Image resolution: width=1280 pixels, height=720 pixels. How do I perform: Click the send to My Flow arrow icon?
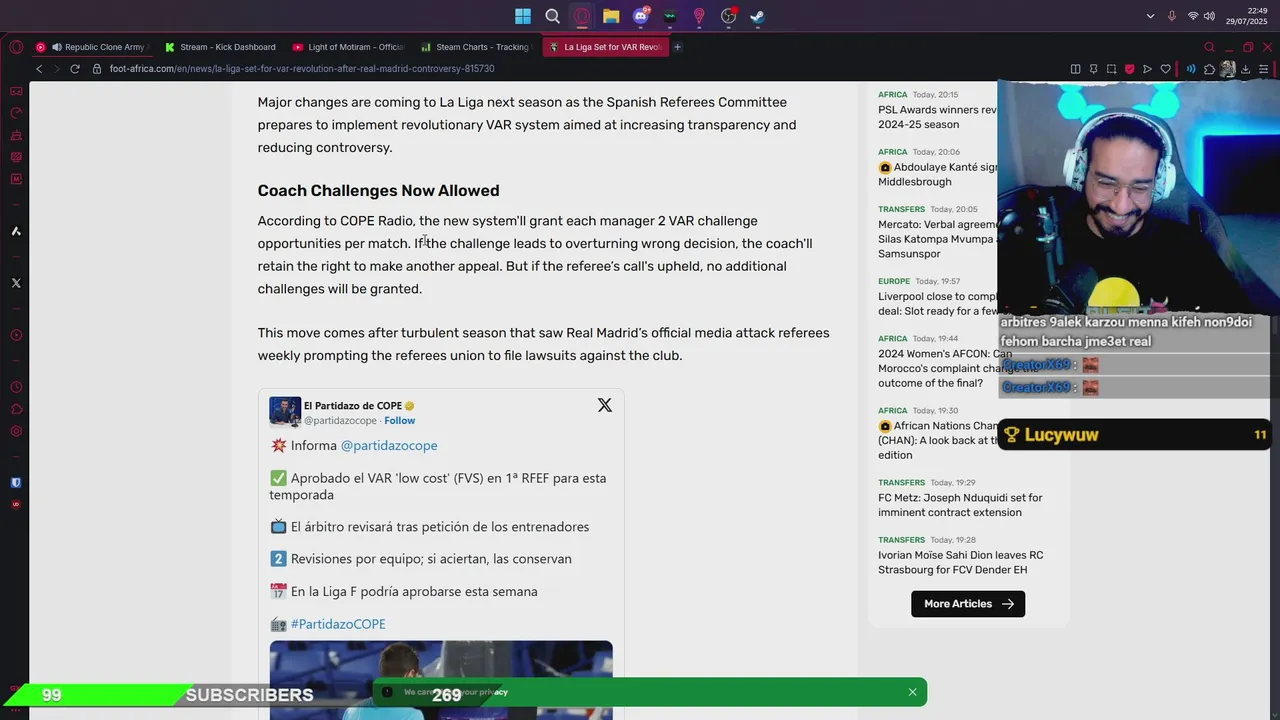1147,69
